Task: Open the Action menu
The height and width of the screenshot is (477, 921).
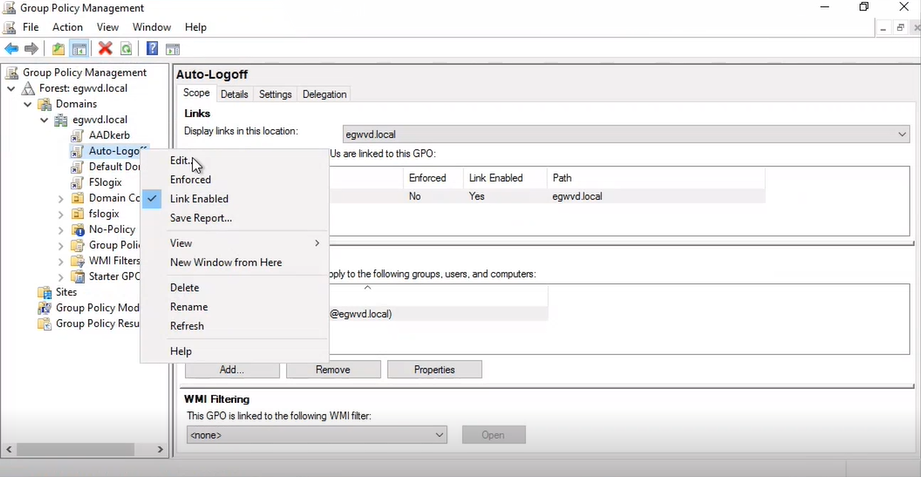Action: (x=68, y=27)
